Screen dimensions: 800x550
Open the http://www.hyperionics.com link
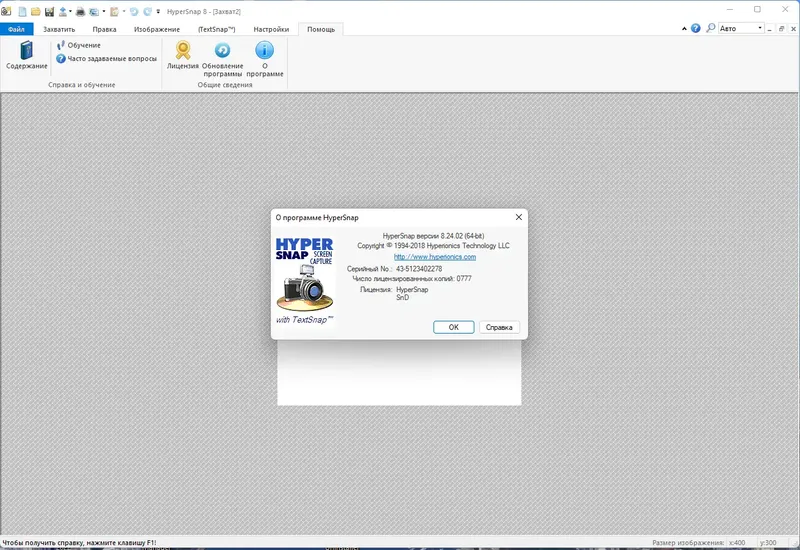[435, 257]
